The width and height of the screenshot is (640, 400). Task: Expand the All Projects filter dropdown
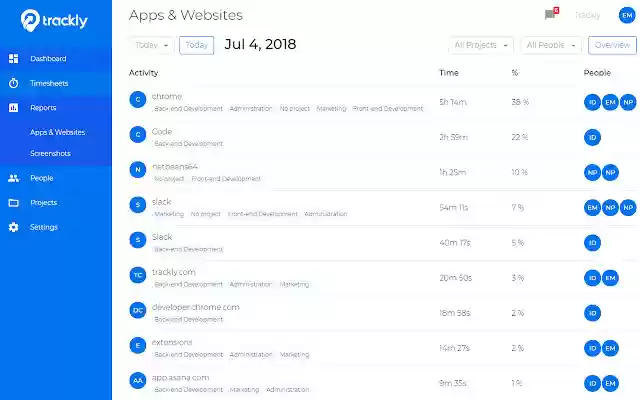[481, 45]
